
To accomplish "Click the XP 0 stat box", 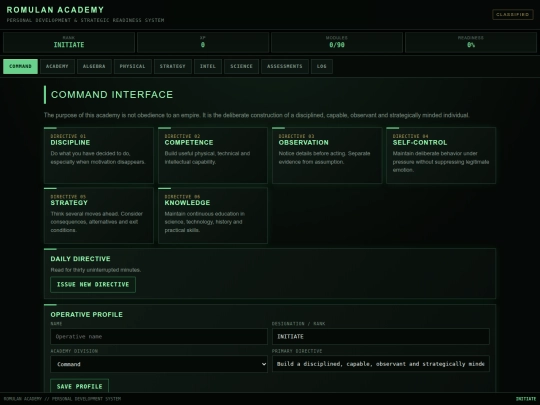I will tap(203, 42).
